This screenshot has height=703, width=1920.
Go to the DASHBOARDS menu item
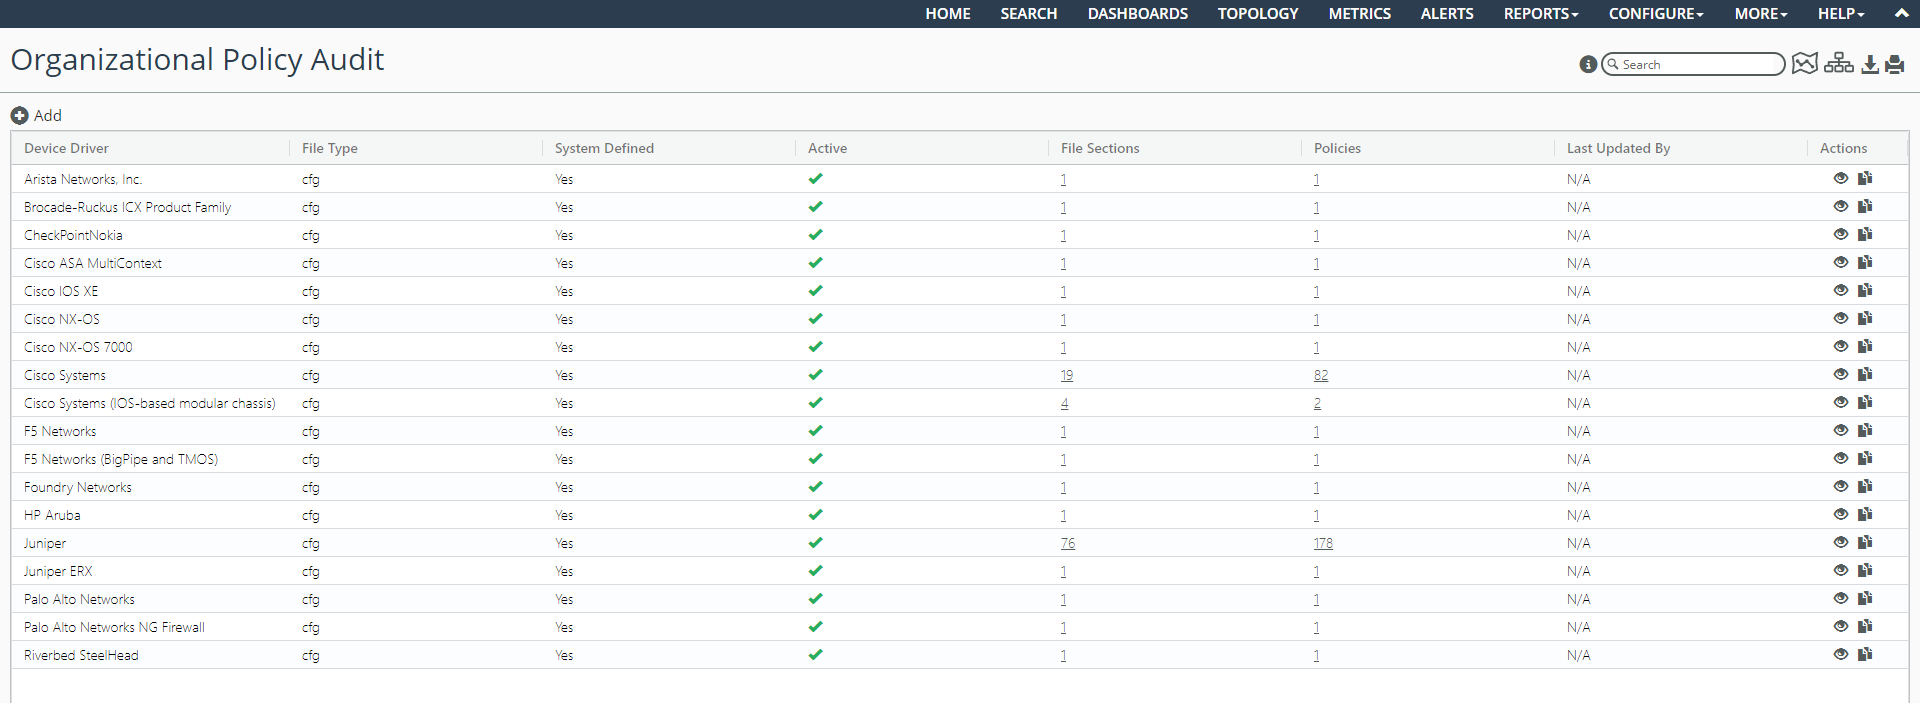[x=1137, y=14]
